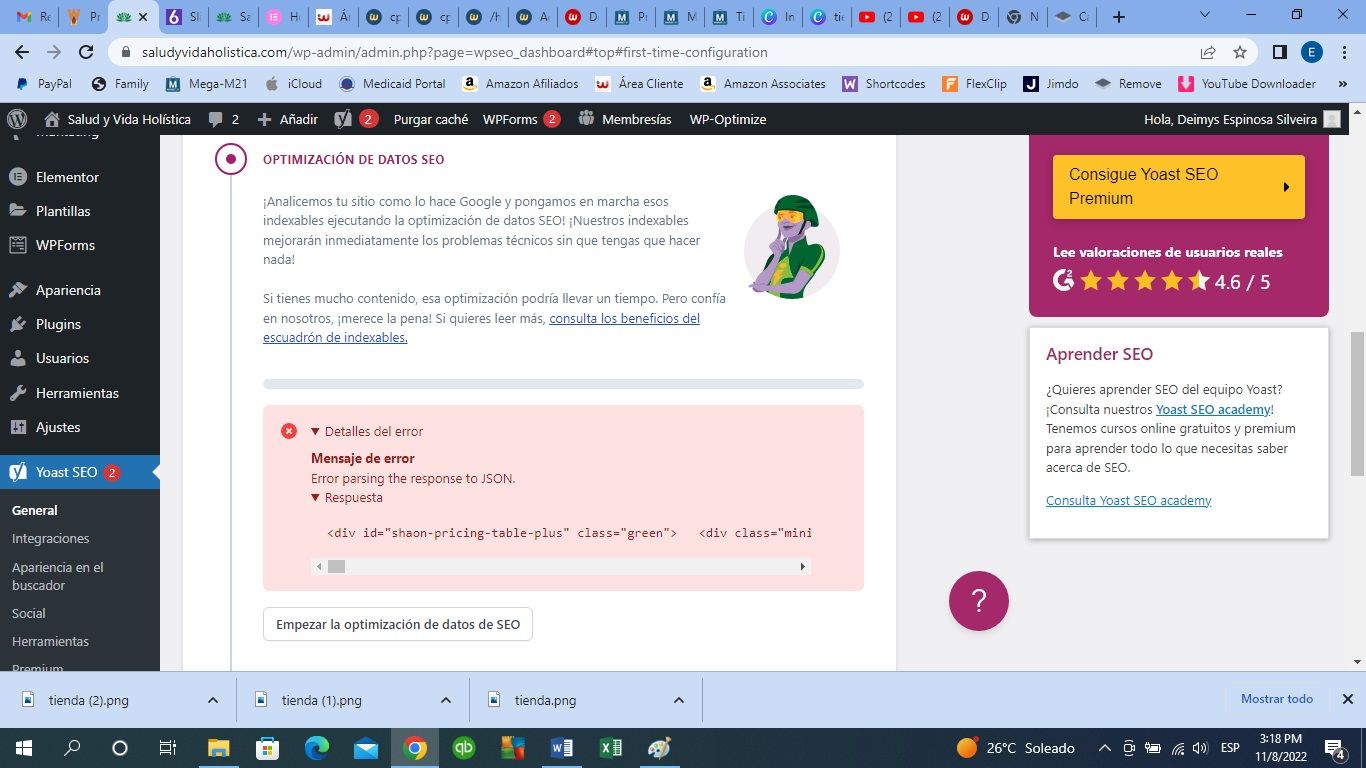This screenshot has width=1366, height=768.
Task: Open options arrow for tienda (1).png download
Action: 446,700
